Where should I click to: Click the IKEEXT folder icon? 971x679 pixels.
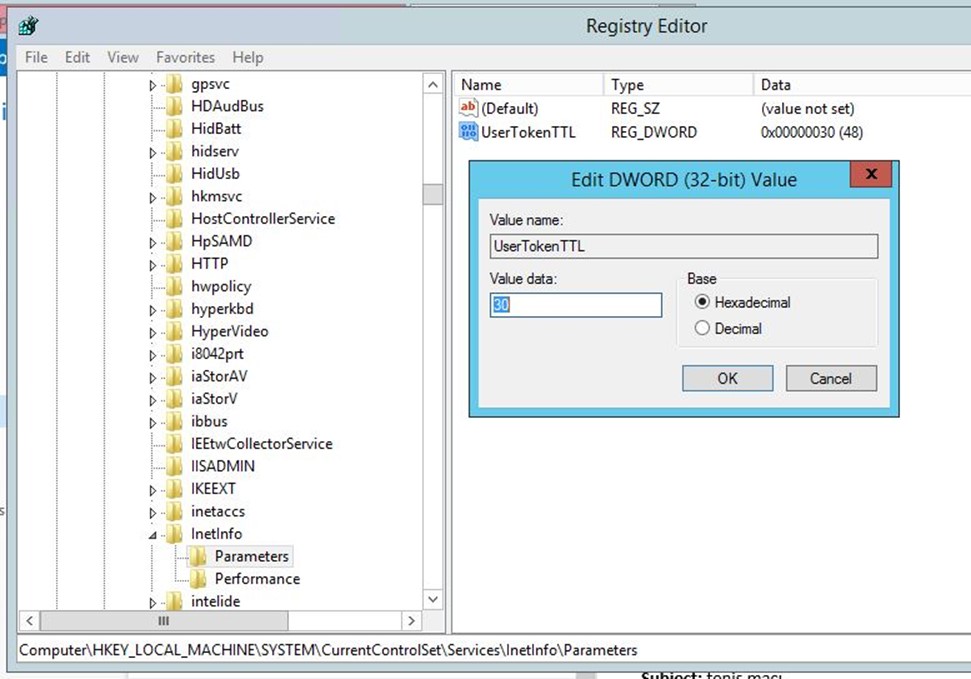click(x=175, y=489)
